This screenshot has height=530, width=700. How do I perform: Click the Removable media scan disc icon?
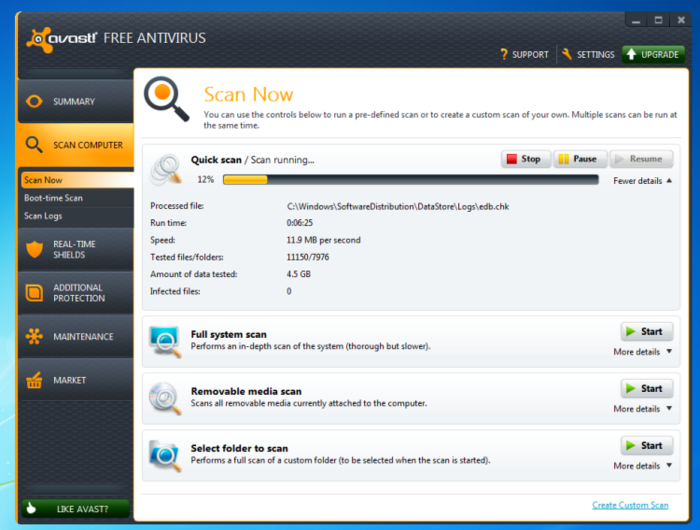[166, 398]
